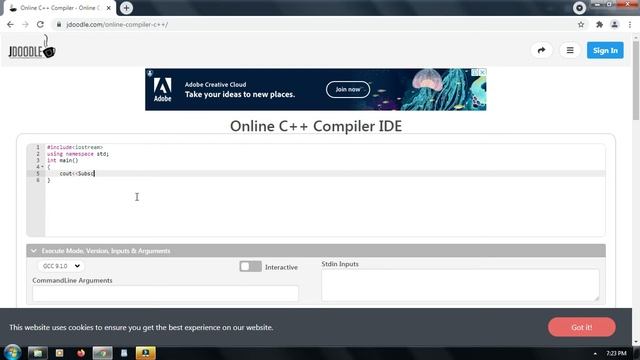The width and height of the screenshot is (640, 360).
Task: Open the Chrome extensions puzzle icon
Action: (x=599, y=24)
